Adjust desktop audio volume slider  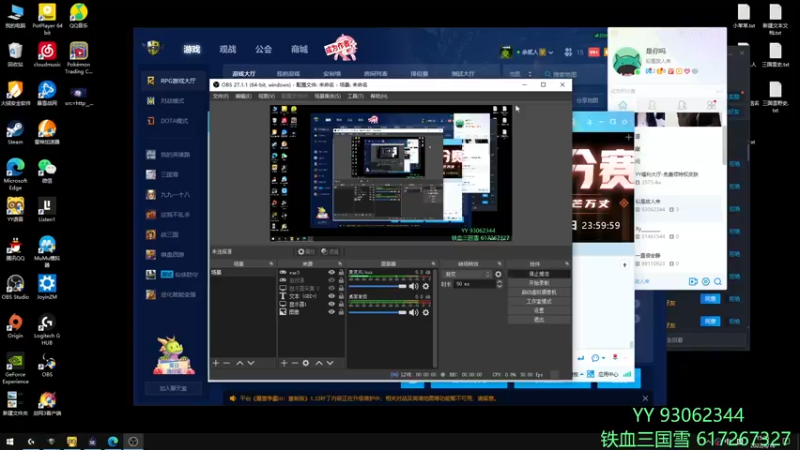pyautogui.click(x=378, y=312)
